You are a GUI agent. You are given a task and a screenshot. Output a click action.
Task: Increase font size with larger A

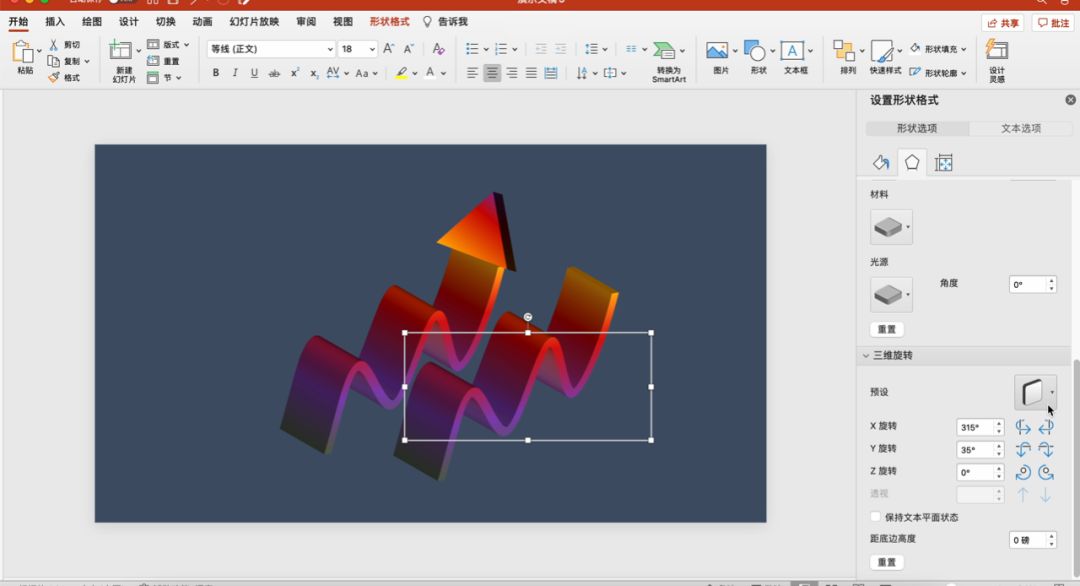pos(388,48)
